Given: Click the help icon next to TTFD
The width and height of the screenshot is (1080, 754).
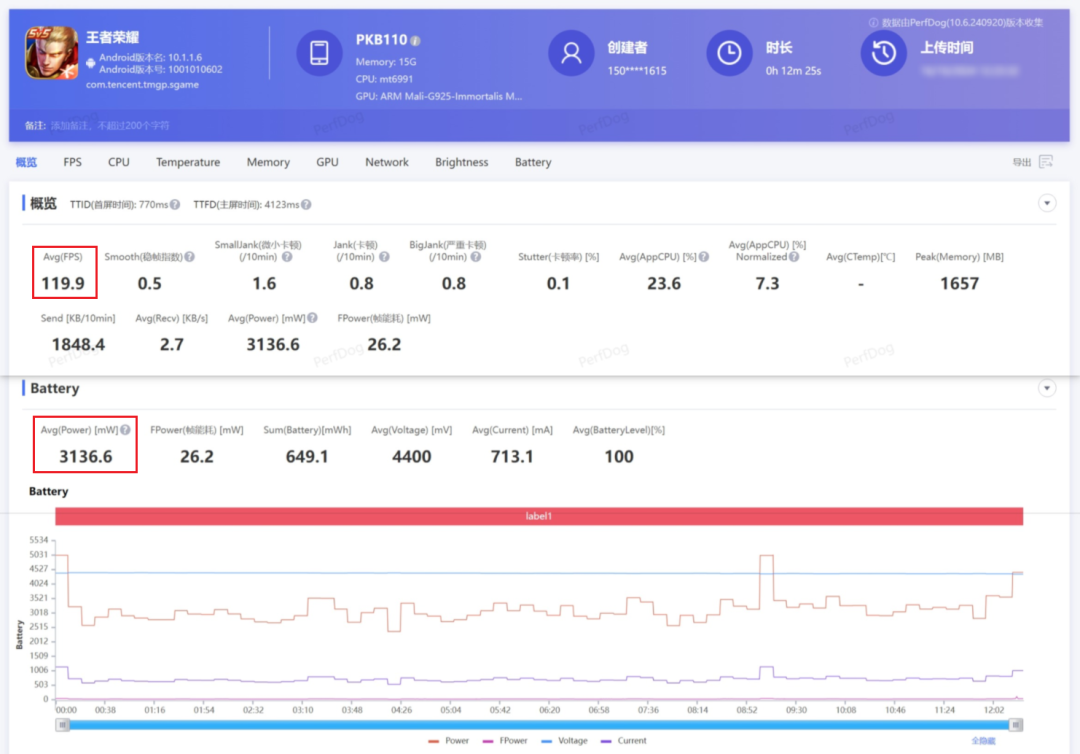Looking at the screenshot, I should tap(305, 204).
